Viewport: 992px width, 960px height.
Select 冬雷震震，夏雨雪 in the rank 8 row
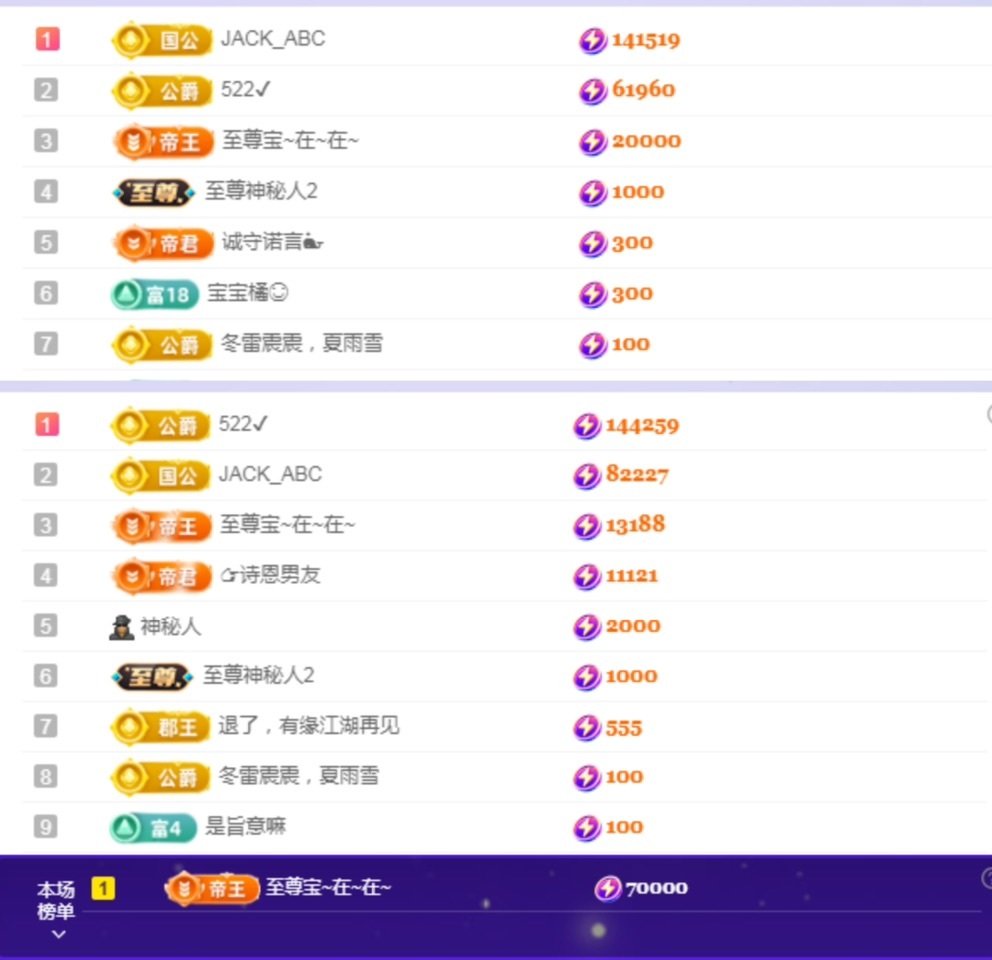click(x=299, y=775)
